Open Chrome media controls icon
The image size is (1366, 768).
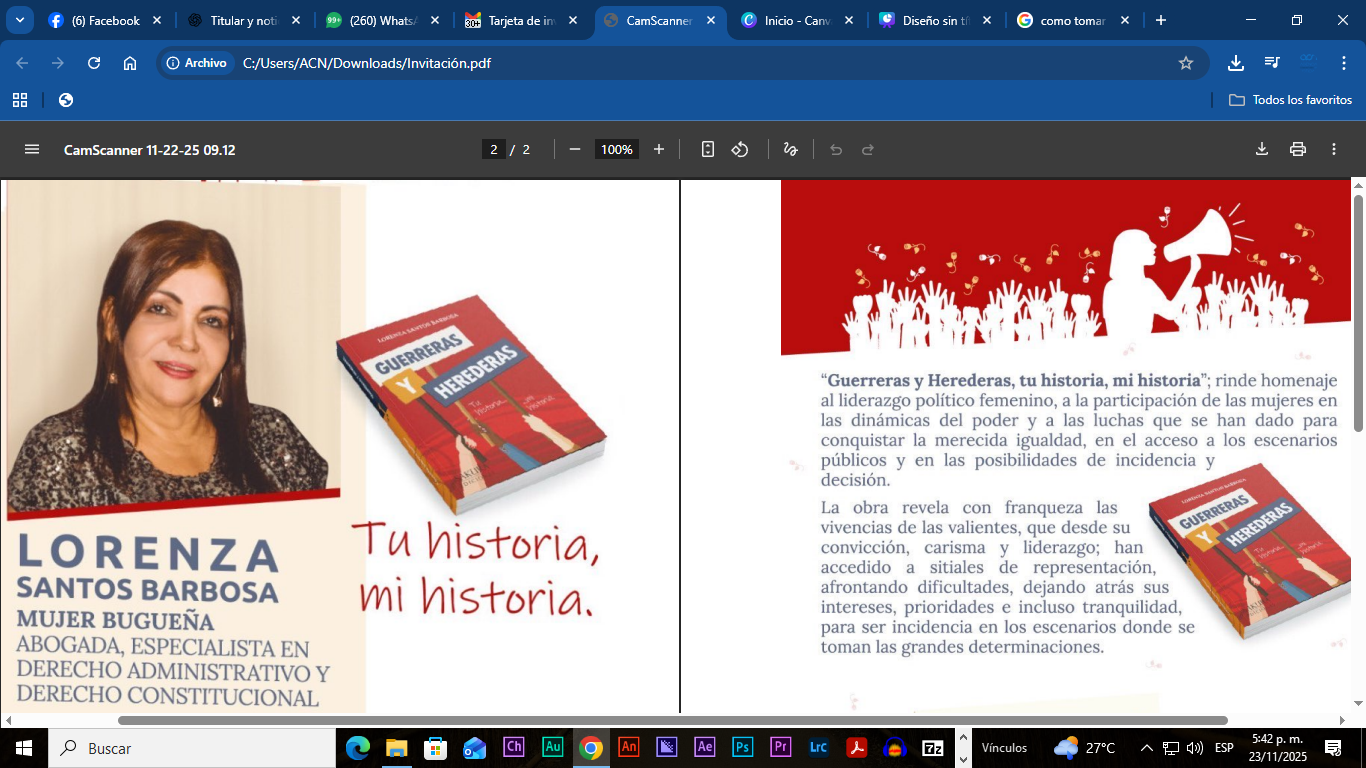coord(1272,63)
